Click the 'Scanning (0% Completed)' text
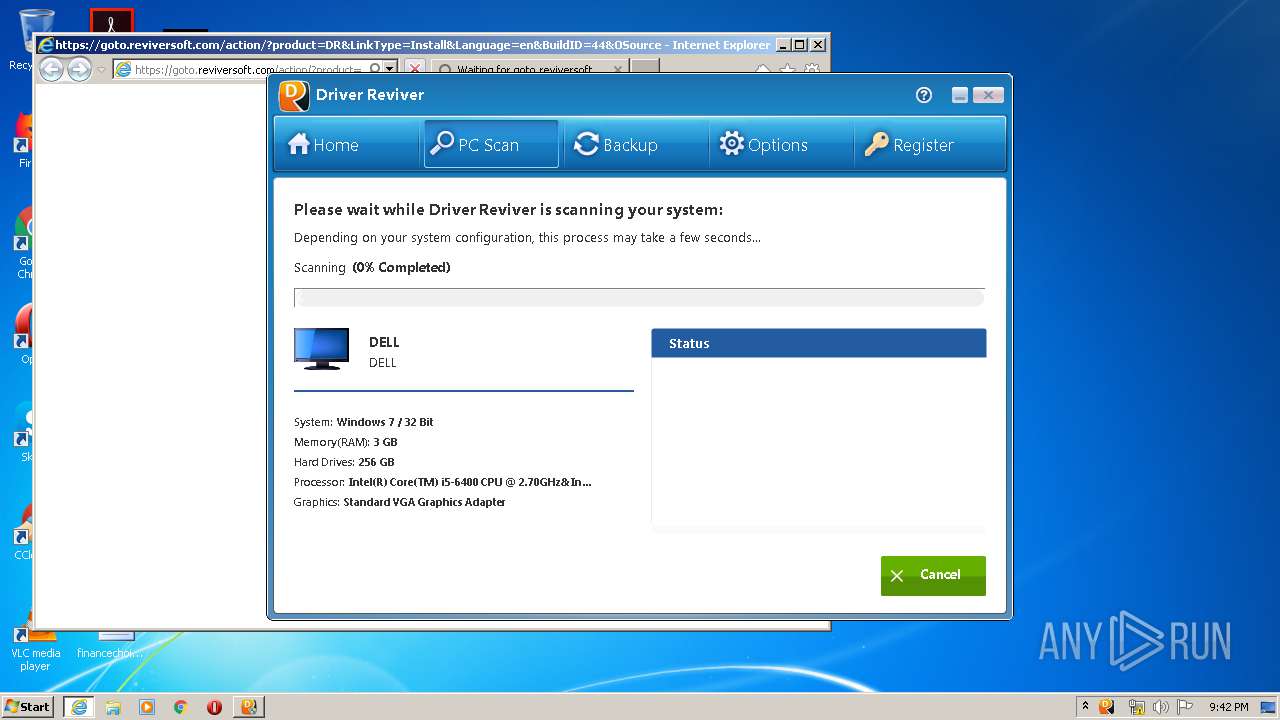The height and width of the screenshot is (720, 1280). (372, 267)
